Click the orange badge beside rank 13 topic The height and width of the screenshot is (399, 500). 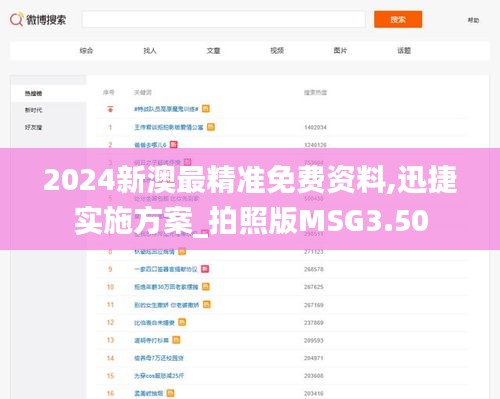click(x=176, y=340)
